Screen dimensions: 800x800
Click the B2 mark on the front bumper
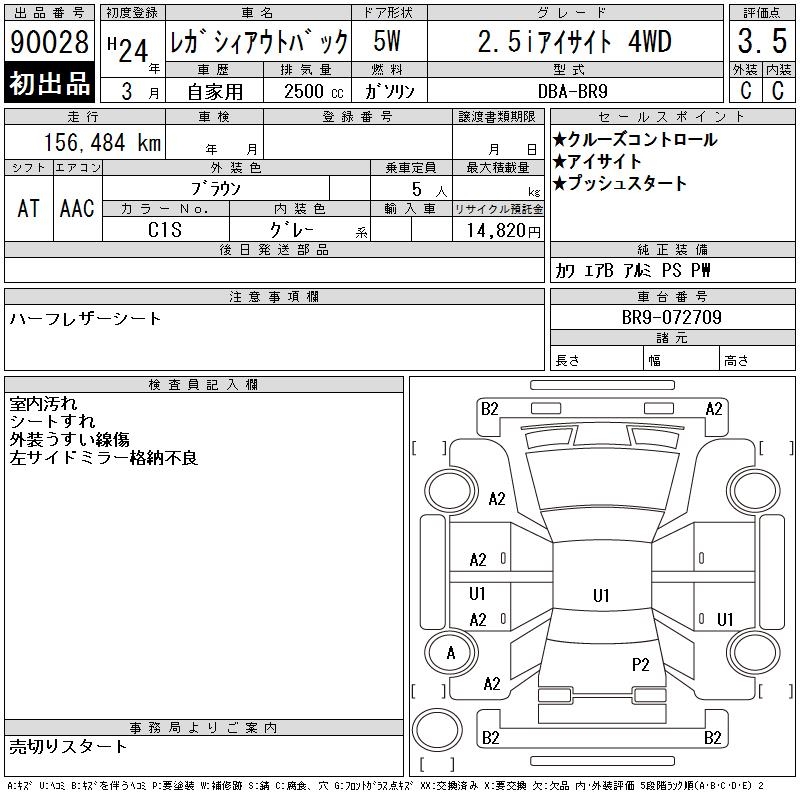pyautogui.click(x=490, y=409)
